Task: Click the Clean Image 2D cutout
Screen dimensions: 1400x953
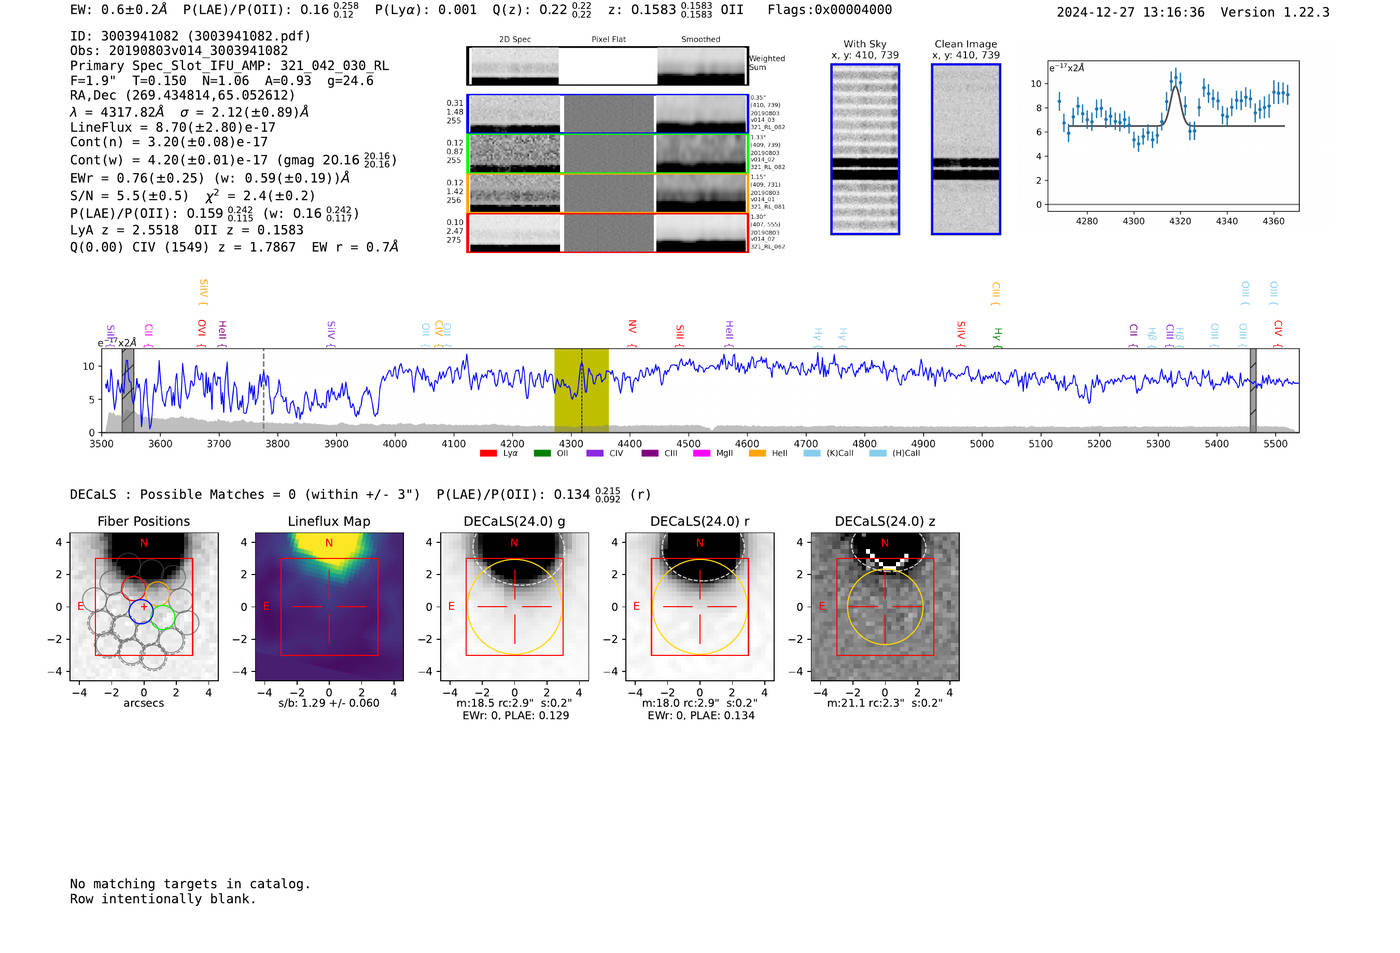Action: click(966, 149)
